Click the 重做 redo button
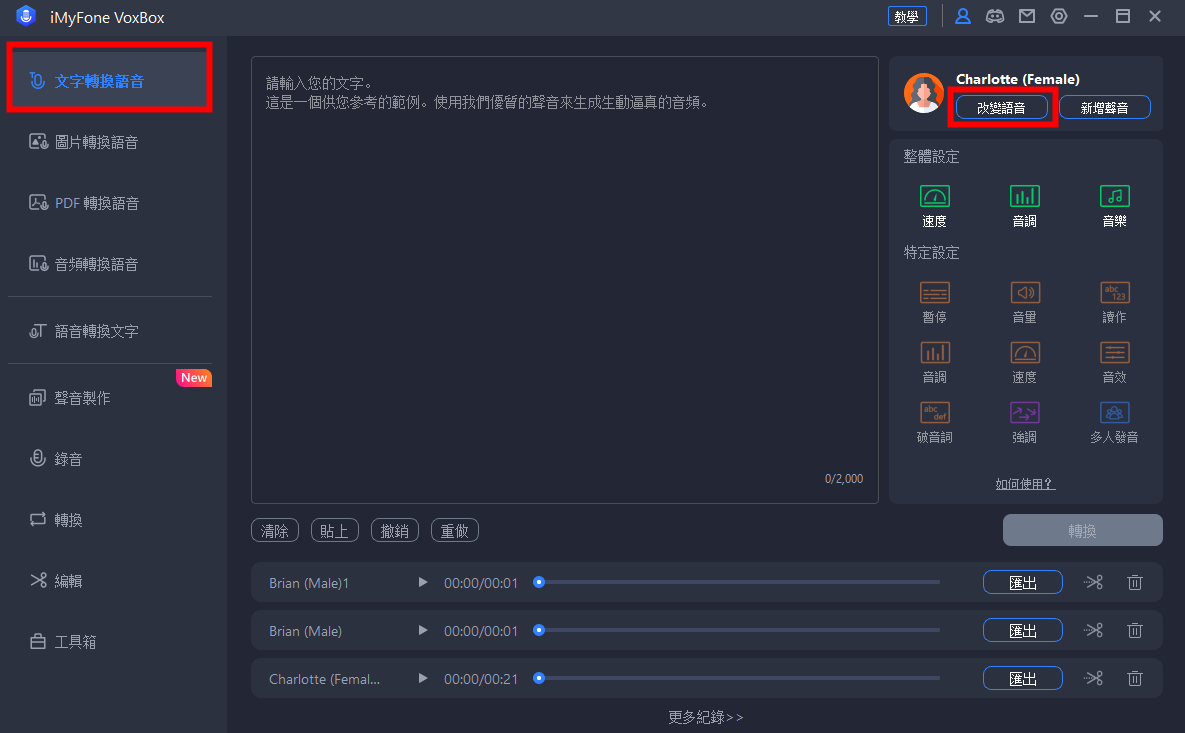This screenshot has height=733, width=1185. click(x=454, y=530)
